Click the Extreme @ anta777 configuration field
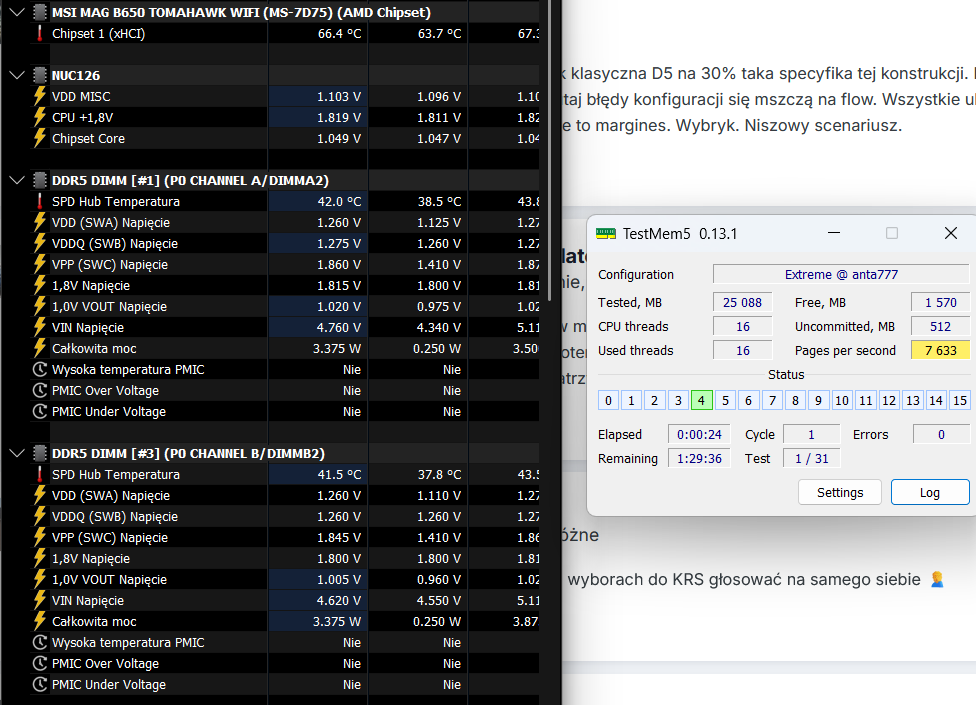 pos(841,274)
